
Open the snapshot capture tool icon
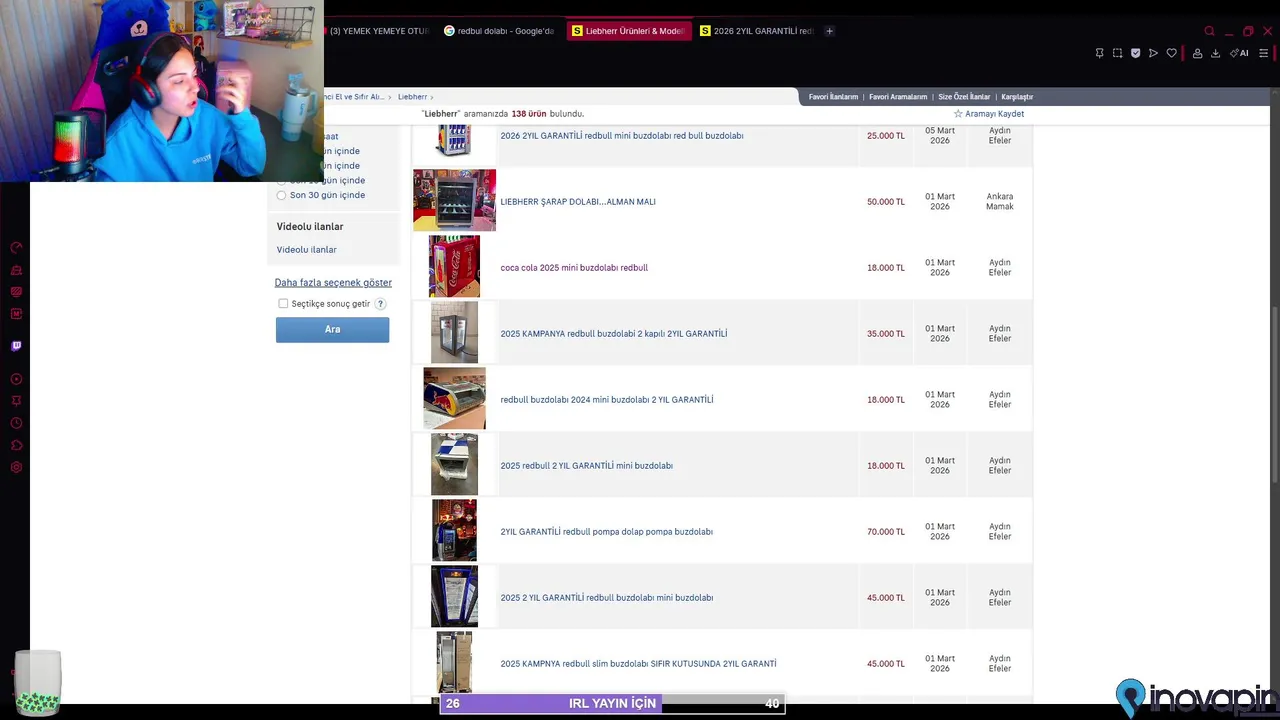click(x=1117, y=53)
